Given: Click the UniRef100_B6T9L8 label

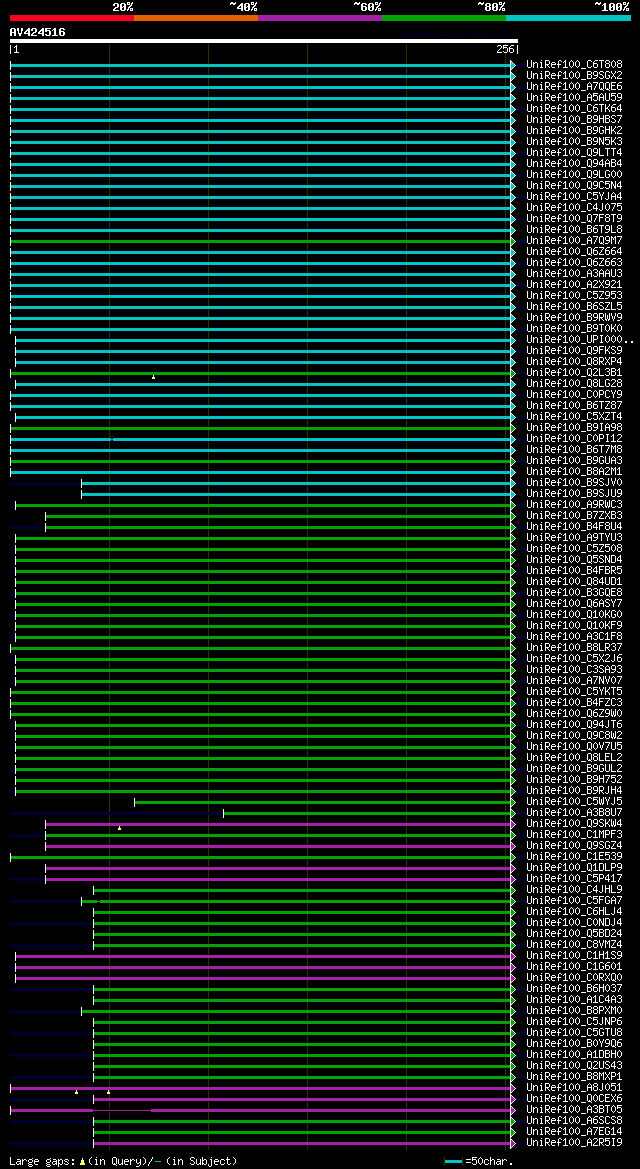Looking at the screenshot, I should coord(574,230).
